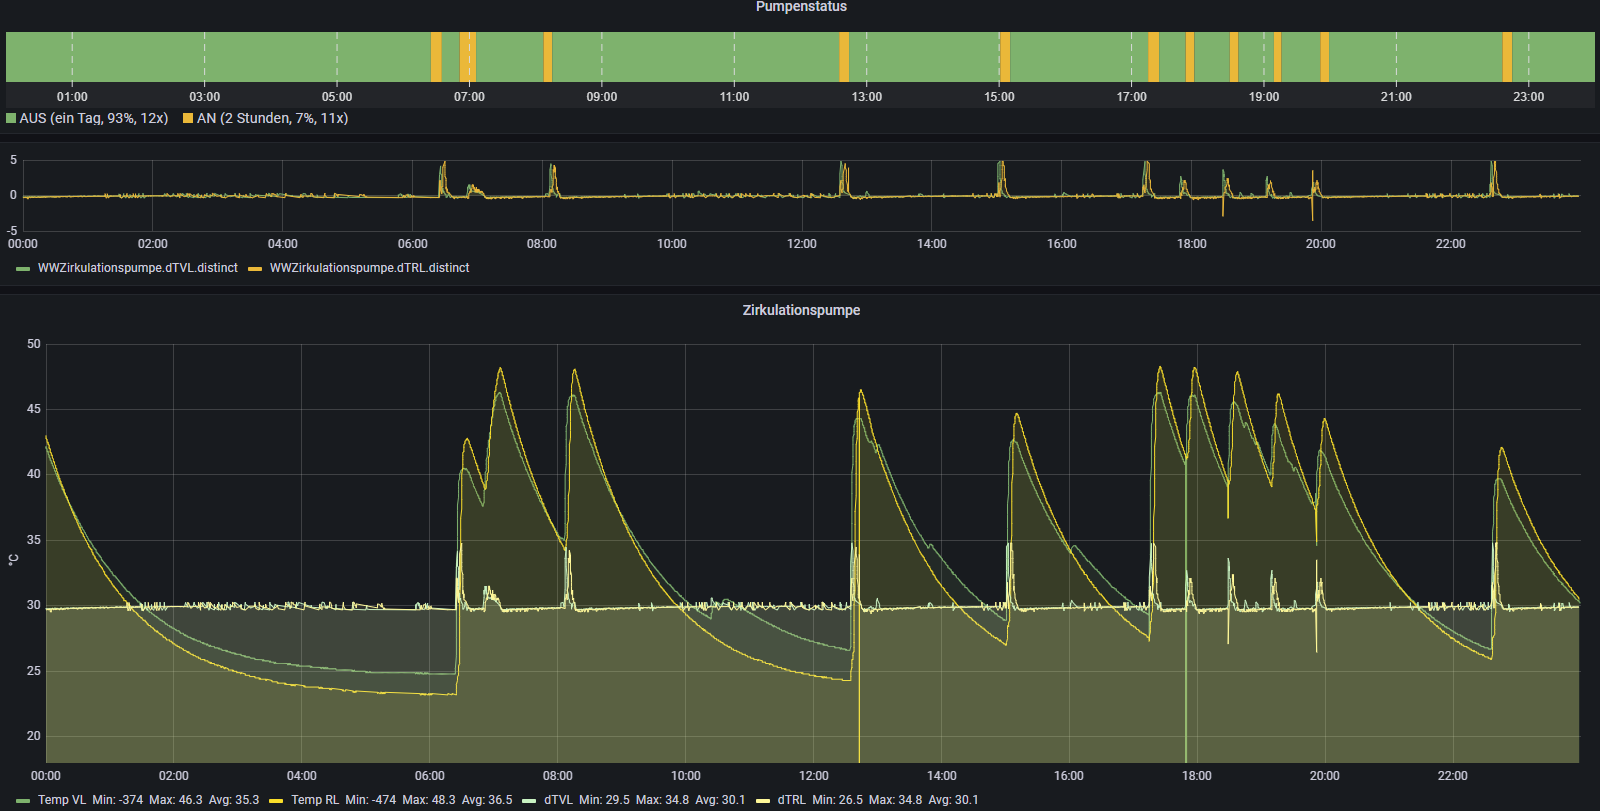The width and height of the screenshot is (1600, 811).
Task: Click the yellow AN legend color swatch
Action: pyautogui.click(x=188, y=118)
